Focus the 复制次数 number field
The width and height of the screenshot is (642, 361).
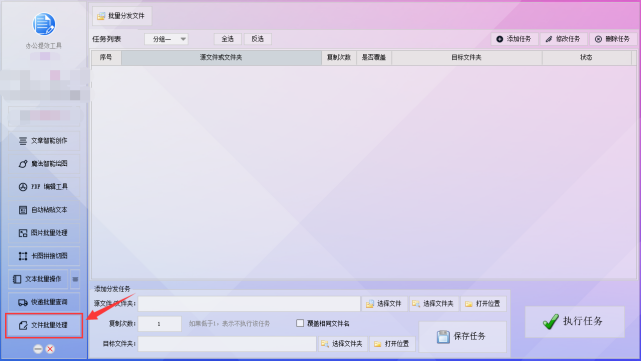pyautogui.click(x=159, y=324)
